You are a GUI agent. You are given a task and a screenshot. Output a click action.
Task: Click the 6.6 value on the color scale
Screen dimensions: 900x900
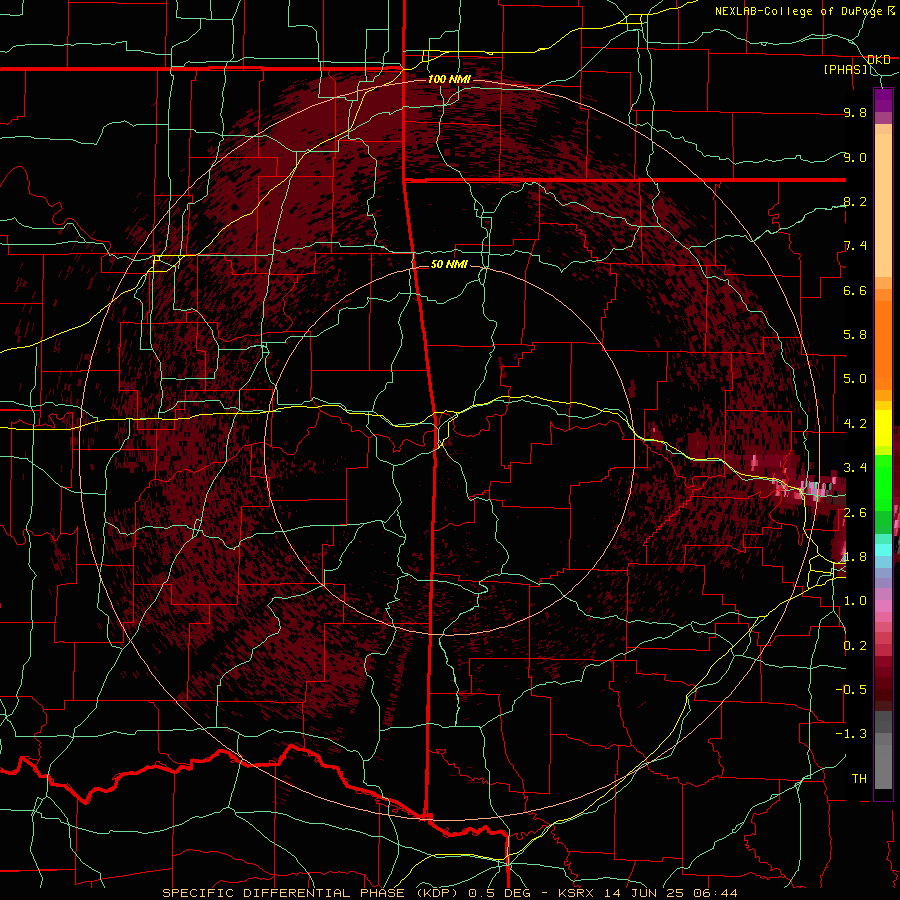[x=855, y=290]
